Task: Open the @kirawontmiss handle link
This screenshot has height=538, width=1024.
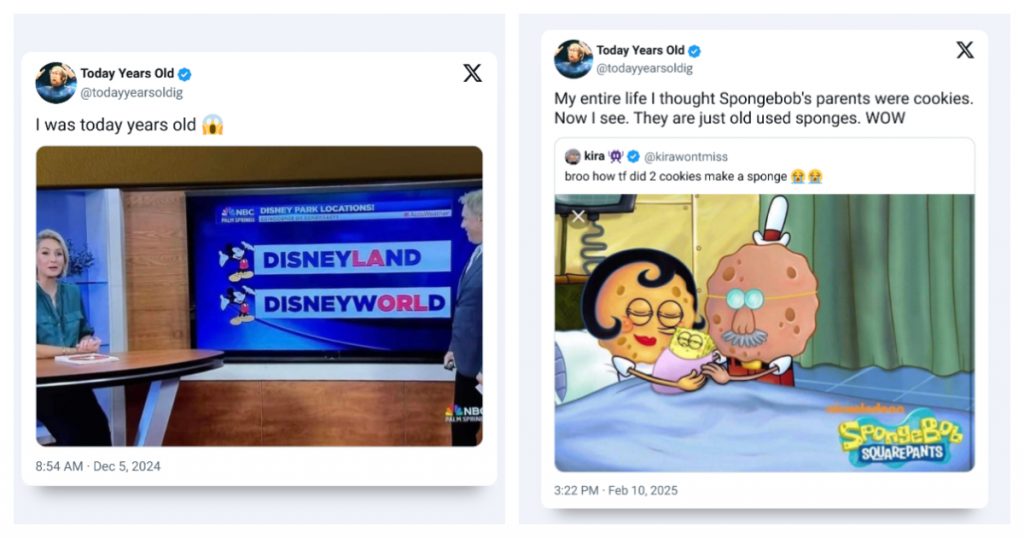Action: [x=686, y=157]
